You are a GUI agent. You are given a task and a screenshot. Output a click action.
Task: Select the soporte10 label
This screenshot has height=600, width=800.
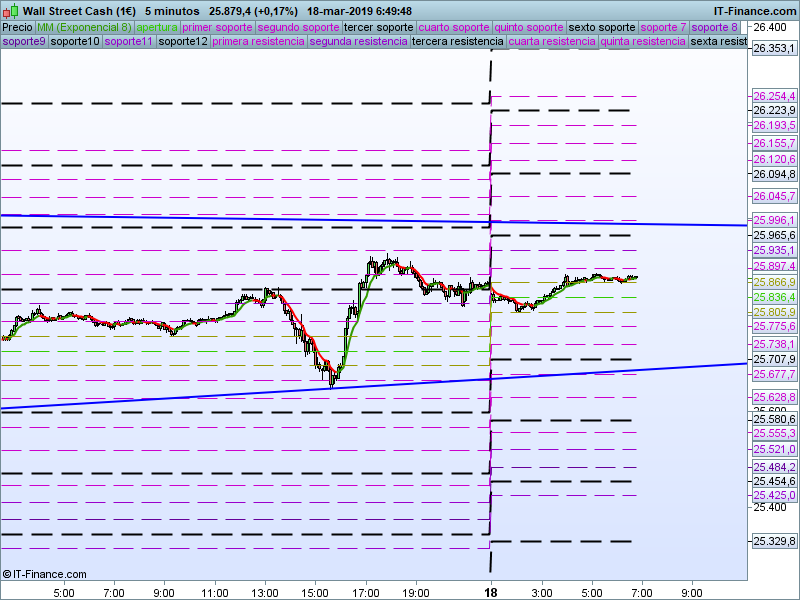pyautogui.click(x=75, y=41)
